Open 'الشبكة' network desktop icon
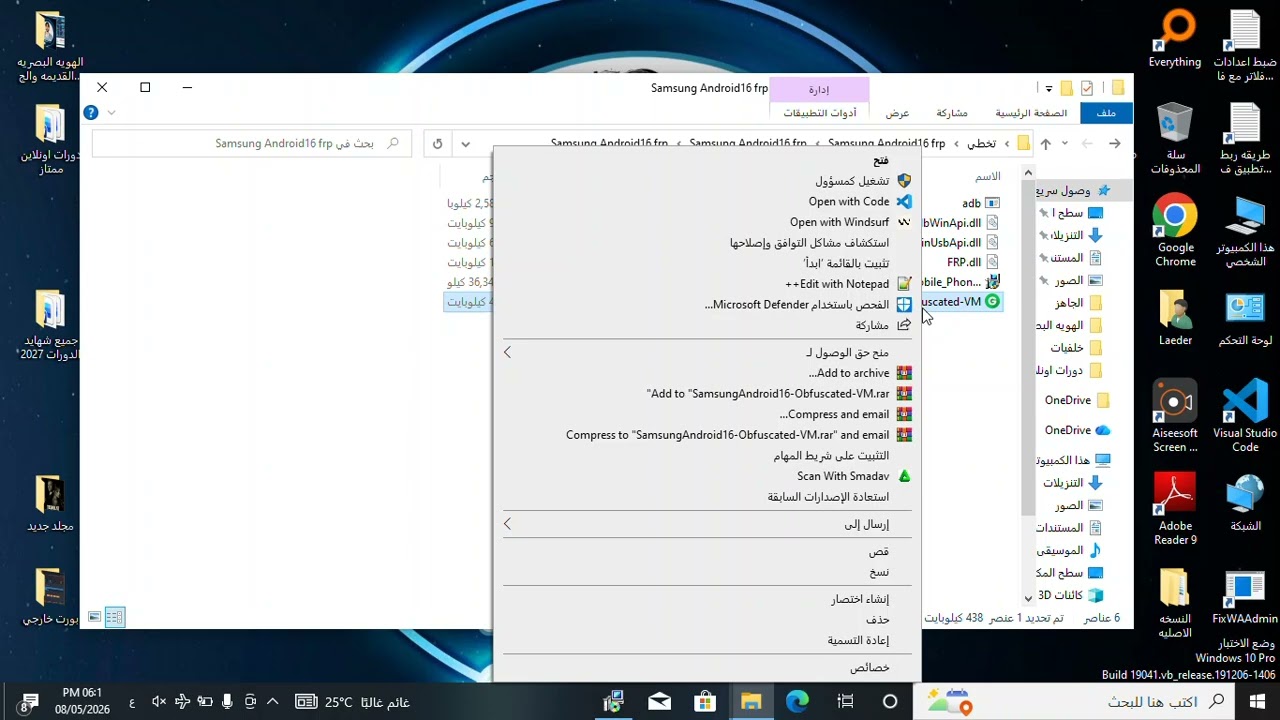This screenshot has height=720, width=1280. click(1245, 504)
